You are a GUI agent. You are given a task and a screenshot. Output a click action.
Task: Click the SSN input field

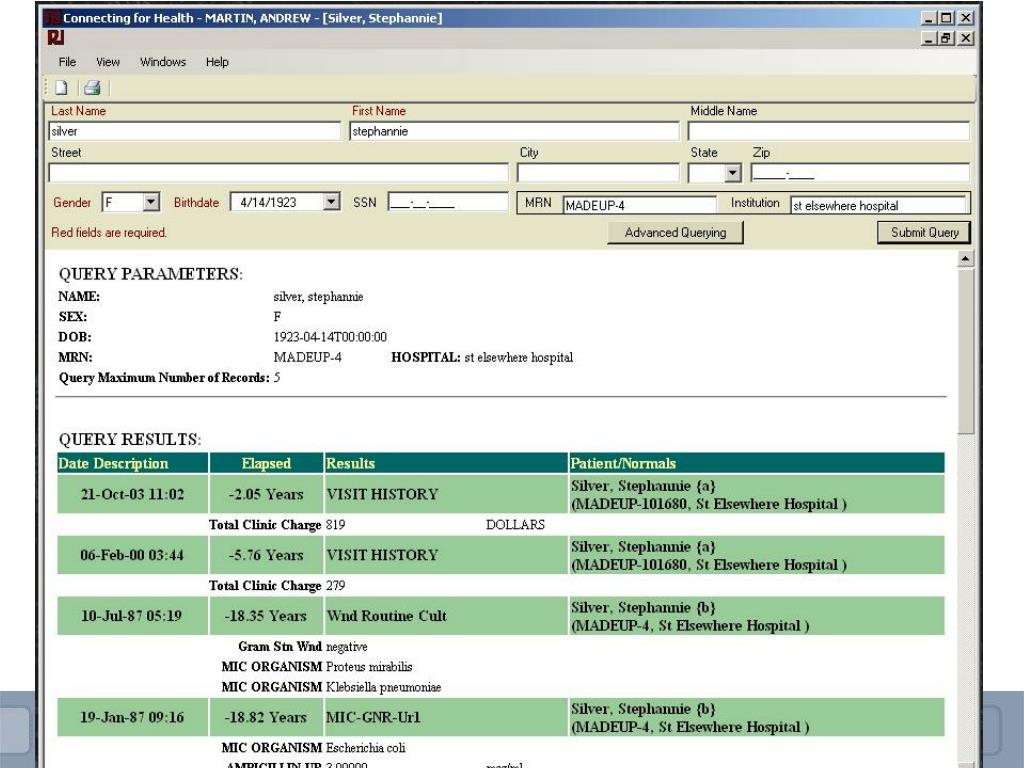coord(447,202)
